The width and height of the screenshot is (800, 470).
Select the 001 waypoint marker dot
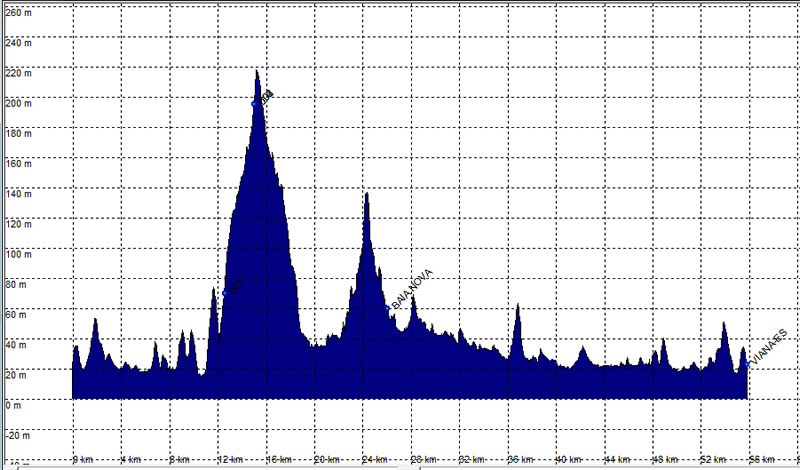[x=225, y=293]
